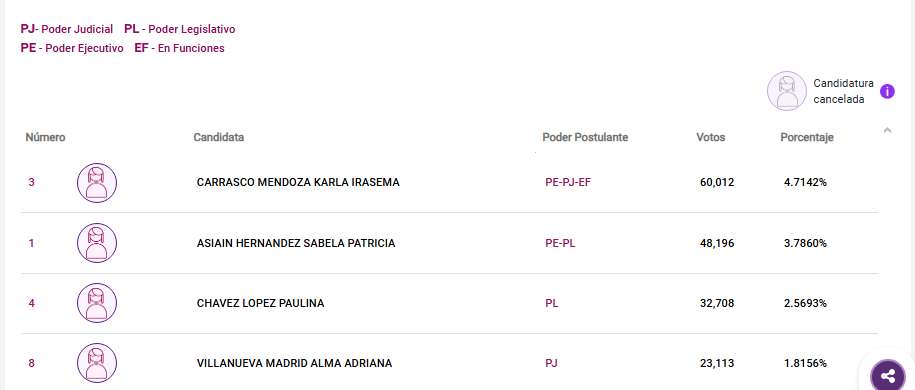Image resolution: width=915 pixels, height=390 pixels.
Task: Click the 60,012 votes value
Action: click(717, 182)
